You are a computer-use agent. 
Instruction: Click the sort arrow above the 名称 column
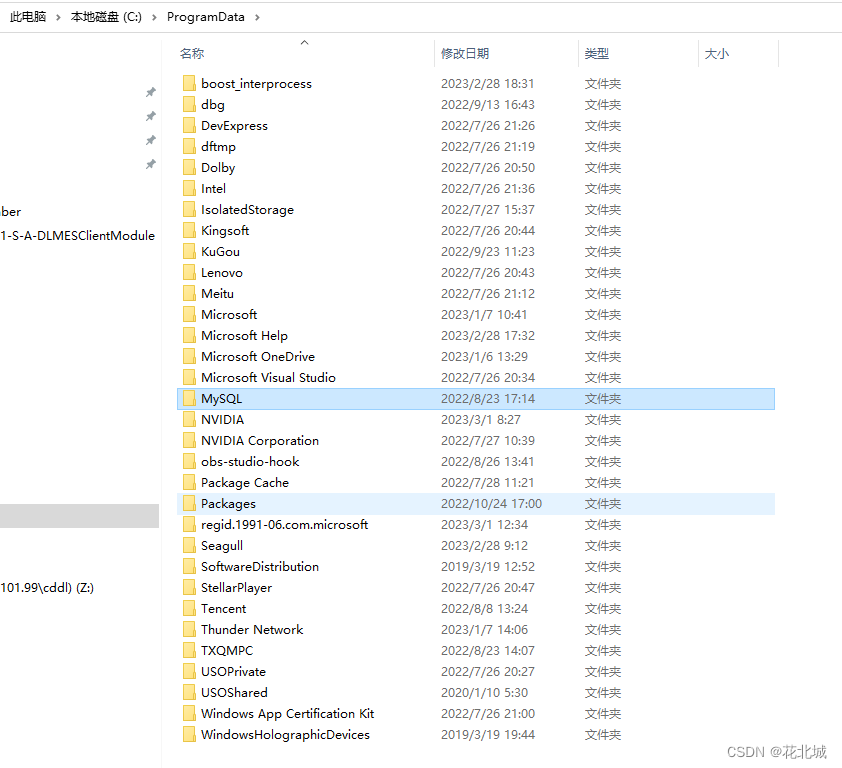click(x=304, y=42)
